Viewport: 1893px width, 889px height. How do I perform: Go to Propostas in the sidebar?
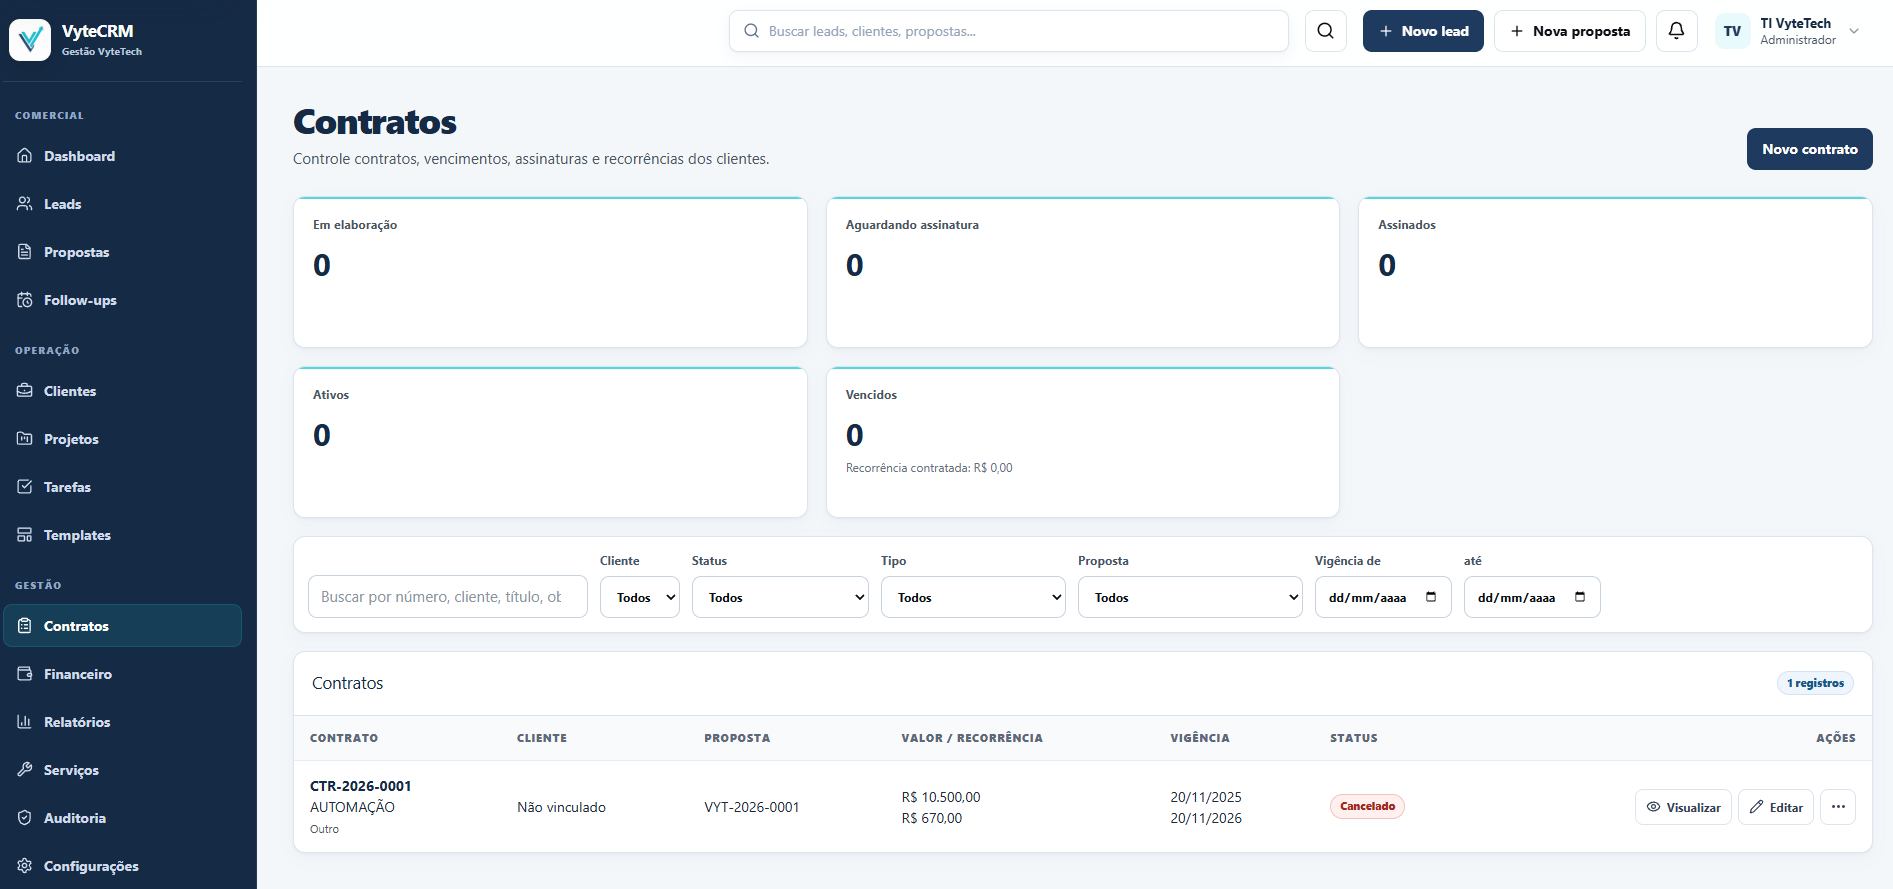click(122, 252)
